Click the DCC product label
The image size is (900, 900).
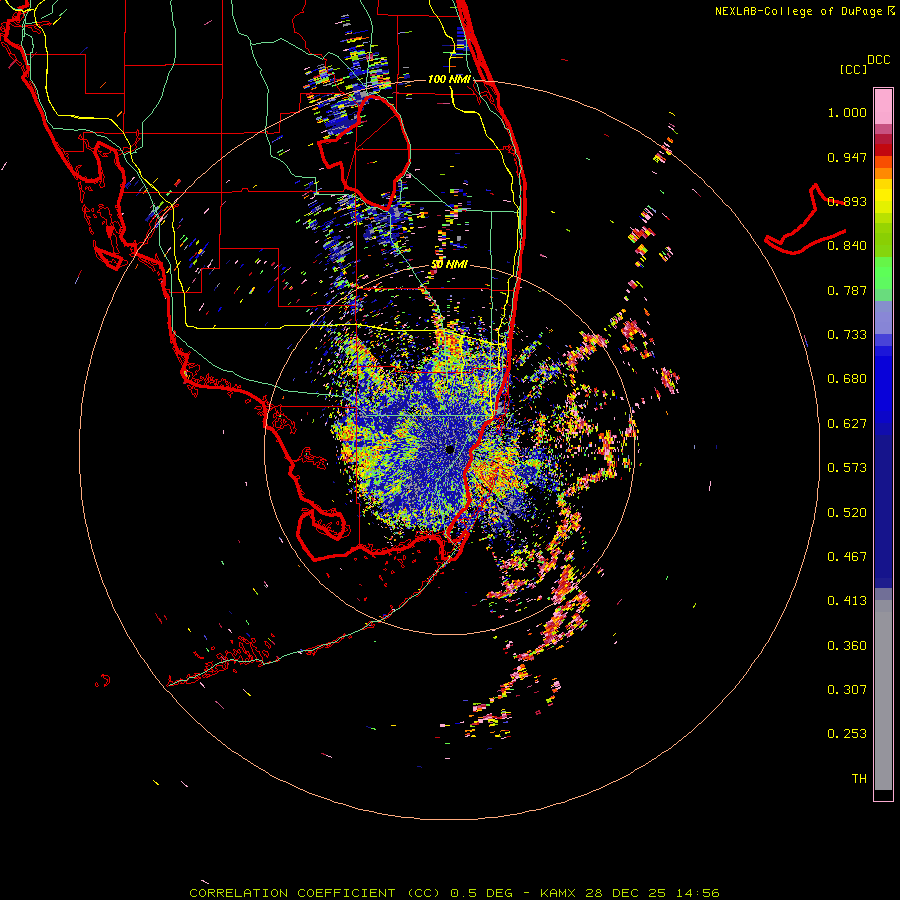[x=878, y=60]
